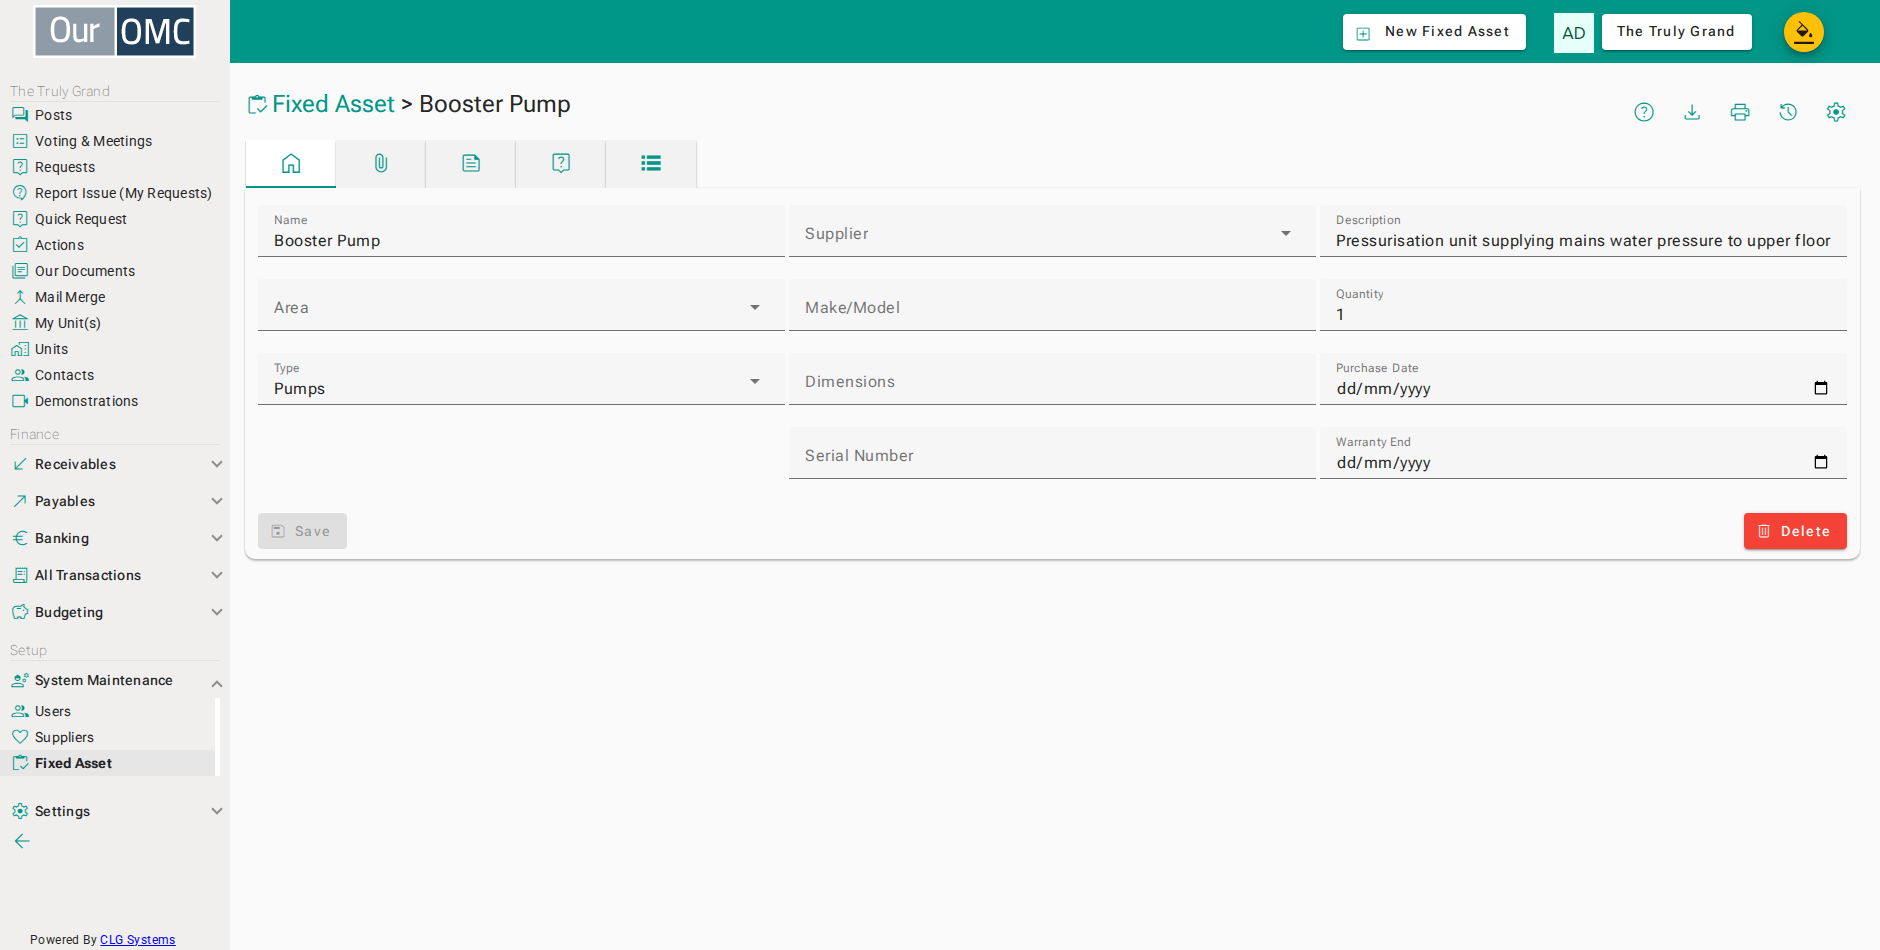The image size is (1880, 950).
Task: Expand the Budgeting menu
Action: pyautogui.click(x=115, y=612)
